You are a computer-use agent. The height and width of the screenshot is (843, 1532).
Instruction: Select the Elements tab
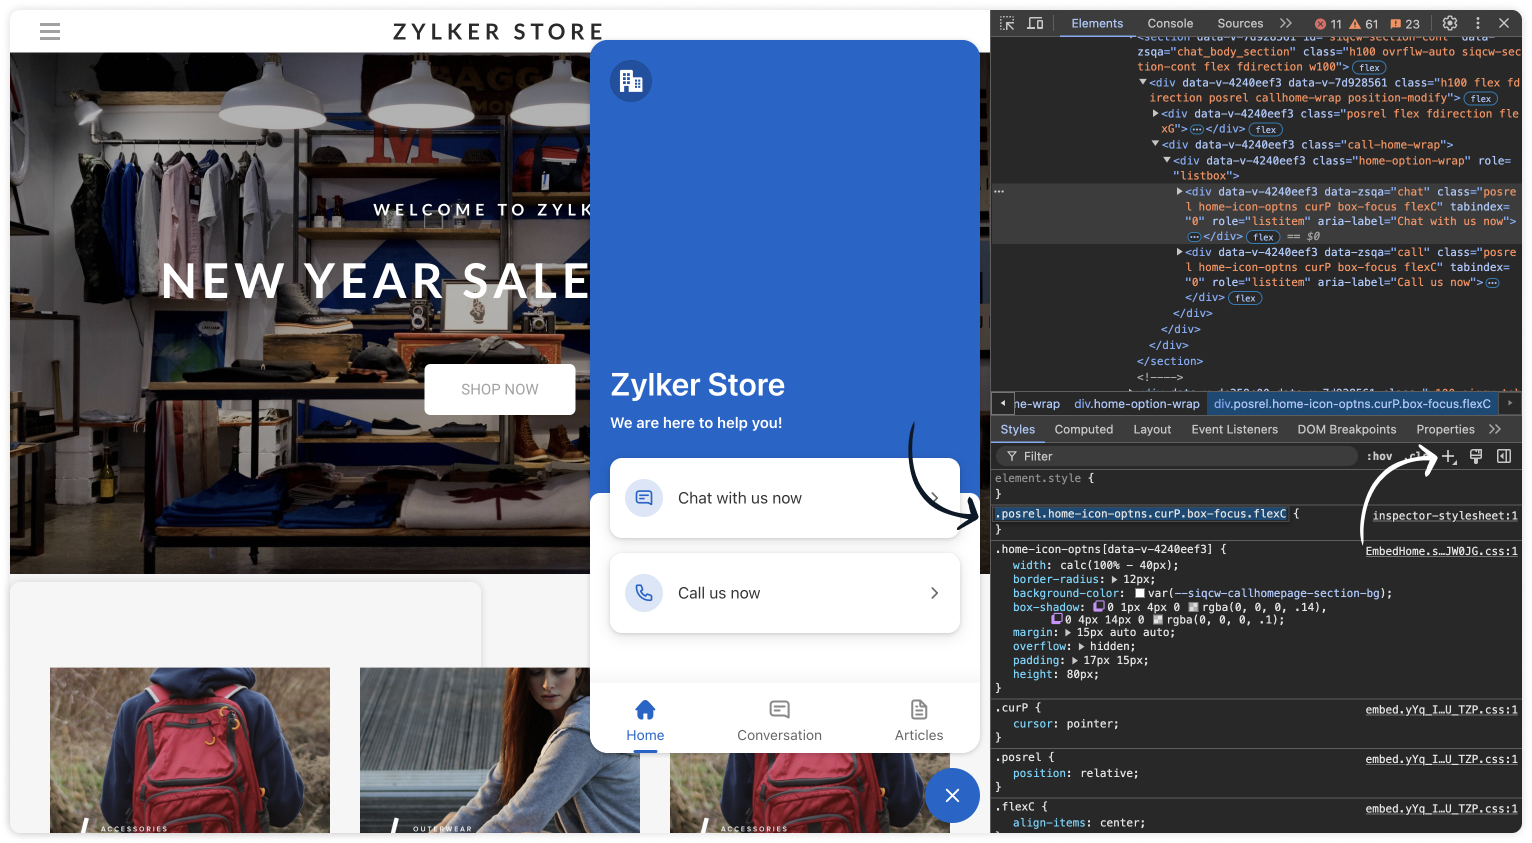click(x=1097, y=23)
